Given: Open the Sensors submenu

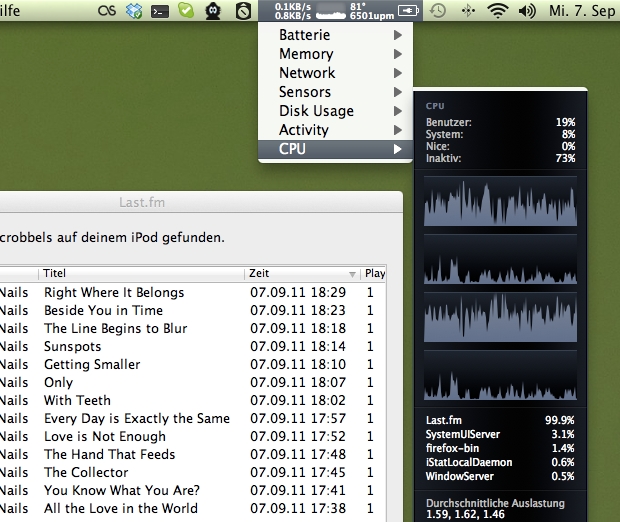Looking at the screenshot, I should tap(335, 92).
